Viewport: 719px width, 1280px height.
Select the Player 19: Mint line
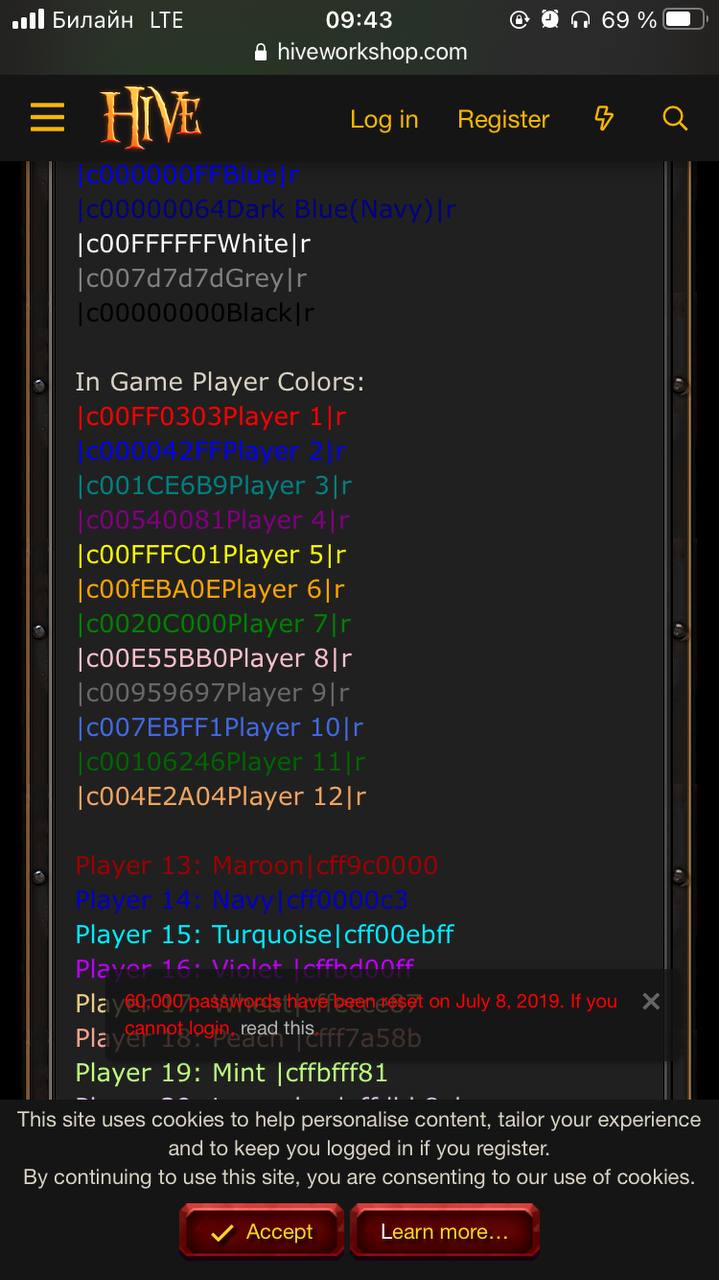coord(232,1073)
